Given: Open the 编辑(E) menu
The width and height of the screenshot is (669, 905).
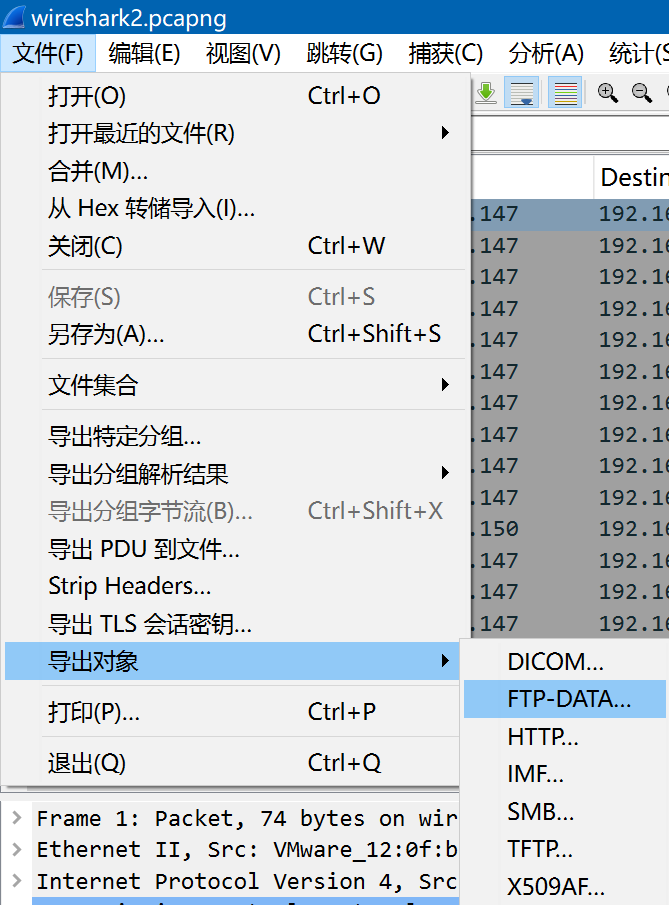Looking at the screenshot, I should click(144, 53).
